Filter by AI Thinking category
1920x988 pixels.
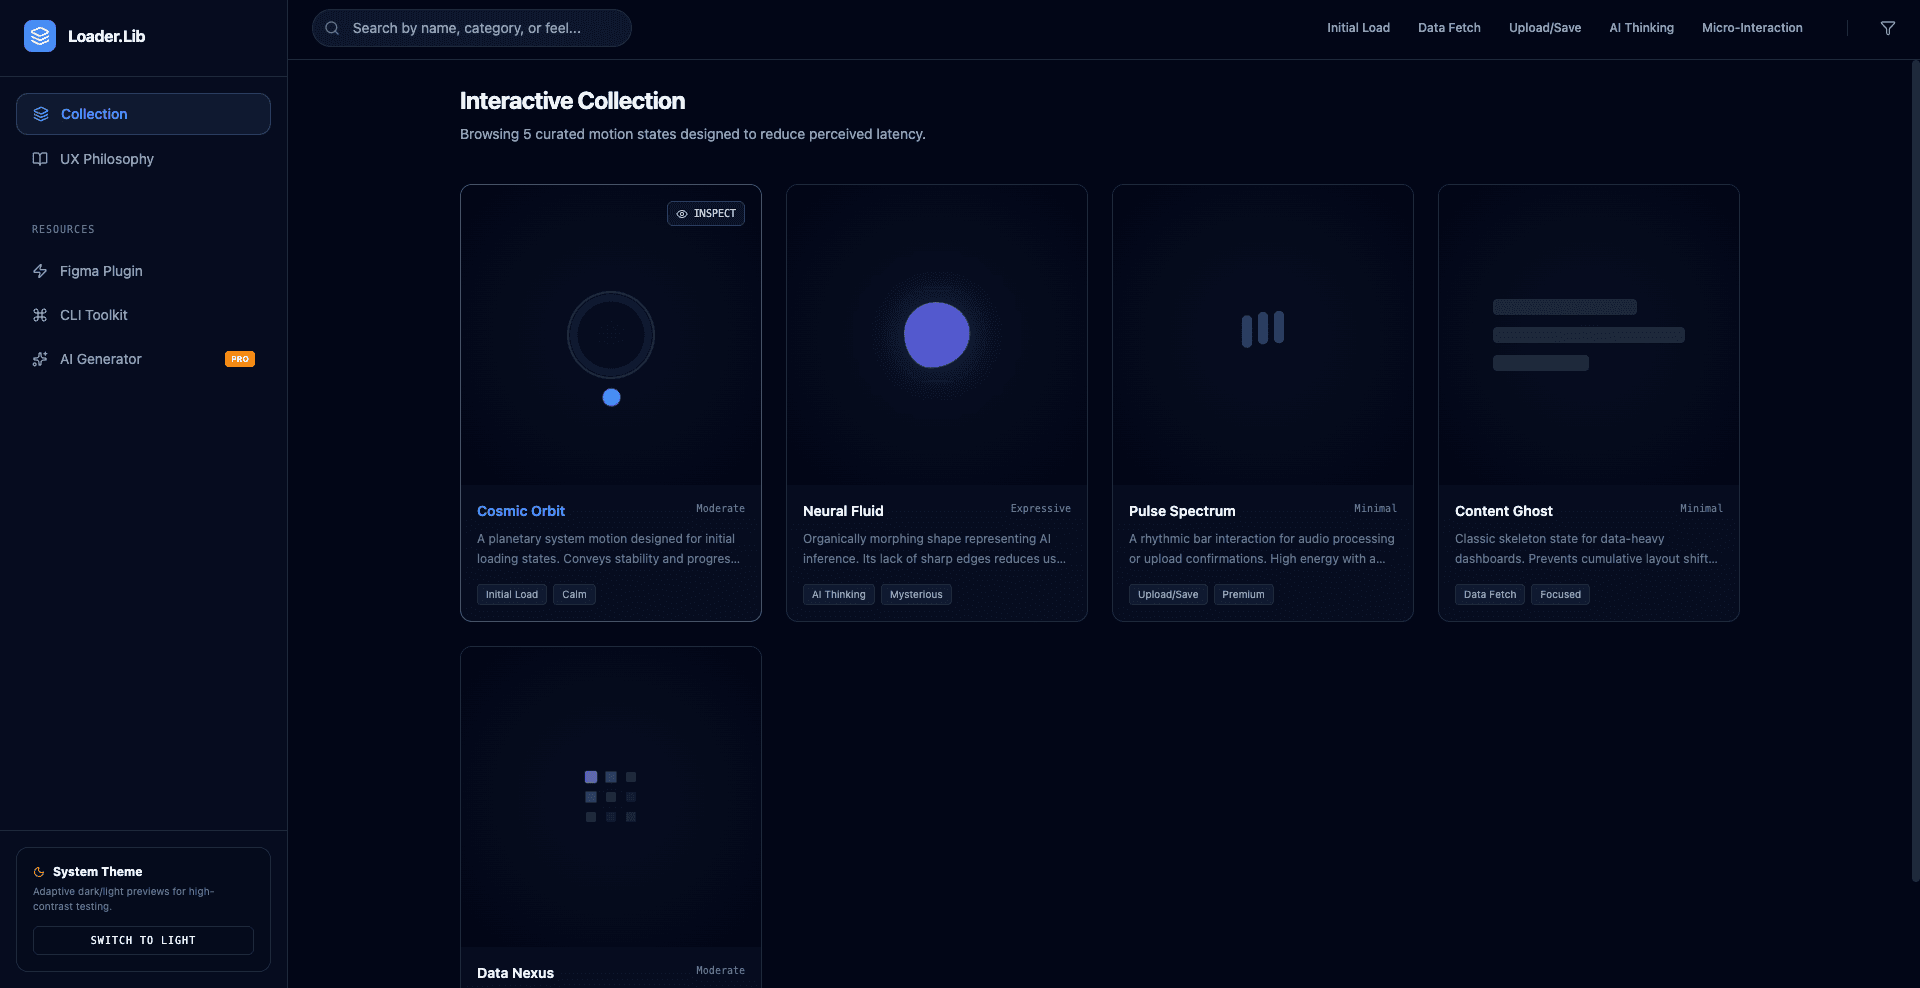1641,28
